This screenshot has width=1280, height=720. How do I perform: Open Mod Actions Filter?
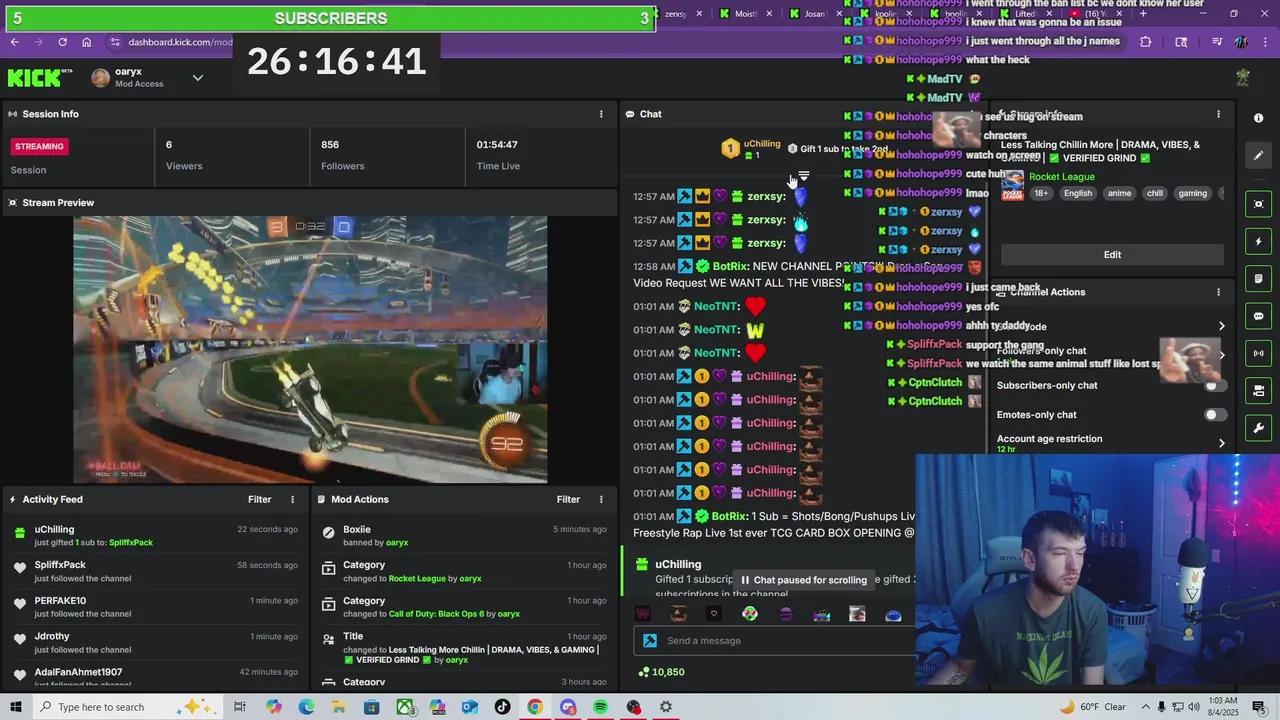(x=568, y=499)
